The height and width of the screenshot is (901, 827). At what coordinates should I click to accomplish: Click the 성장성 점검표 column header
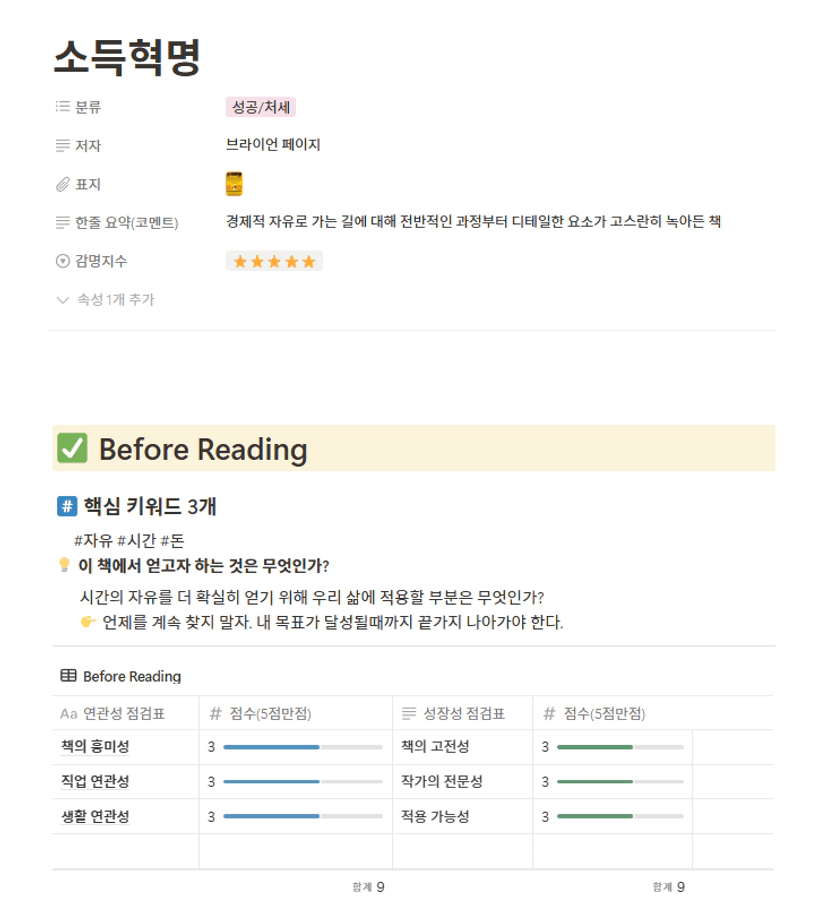pyautogui.click(x=462, y=714)
